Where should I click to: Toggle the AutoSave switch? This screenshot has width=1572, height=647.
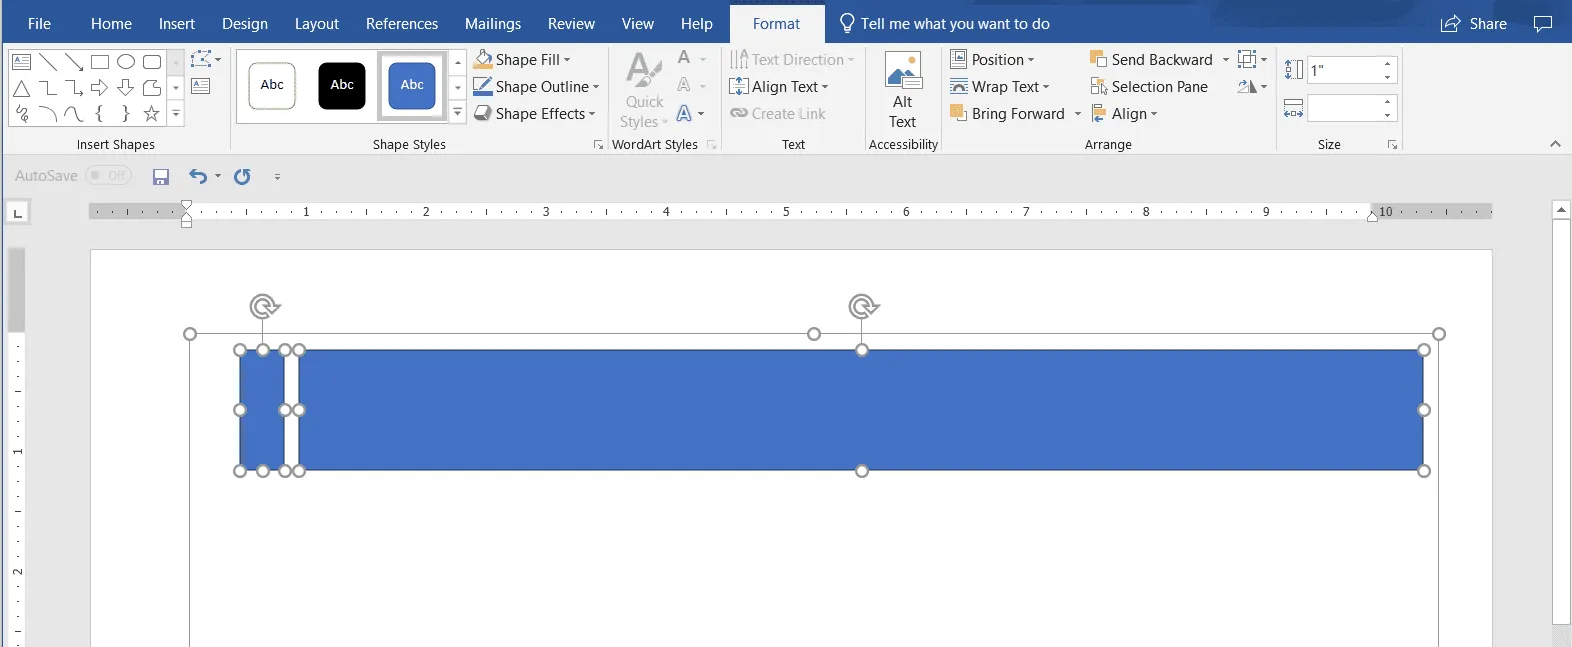107,176
